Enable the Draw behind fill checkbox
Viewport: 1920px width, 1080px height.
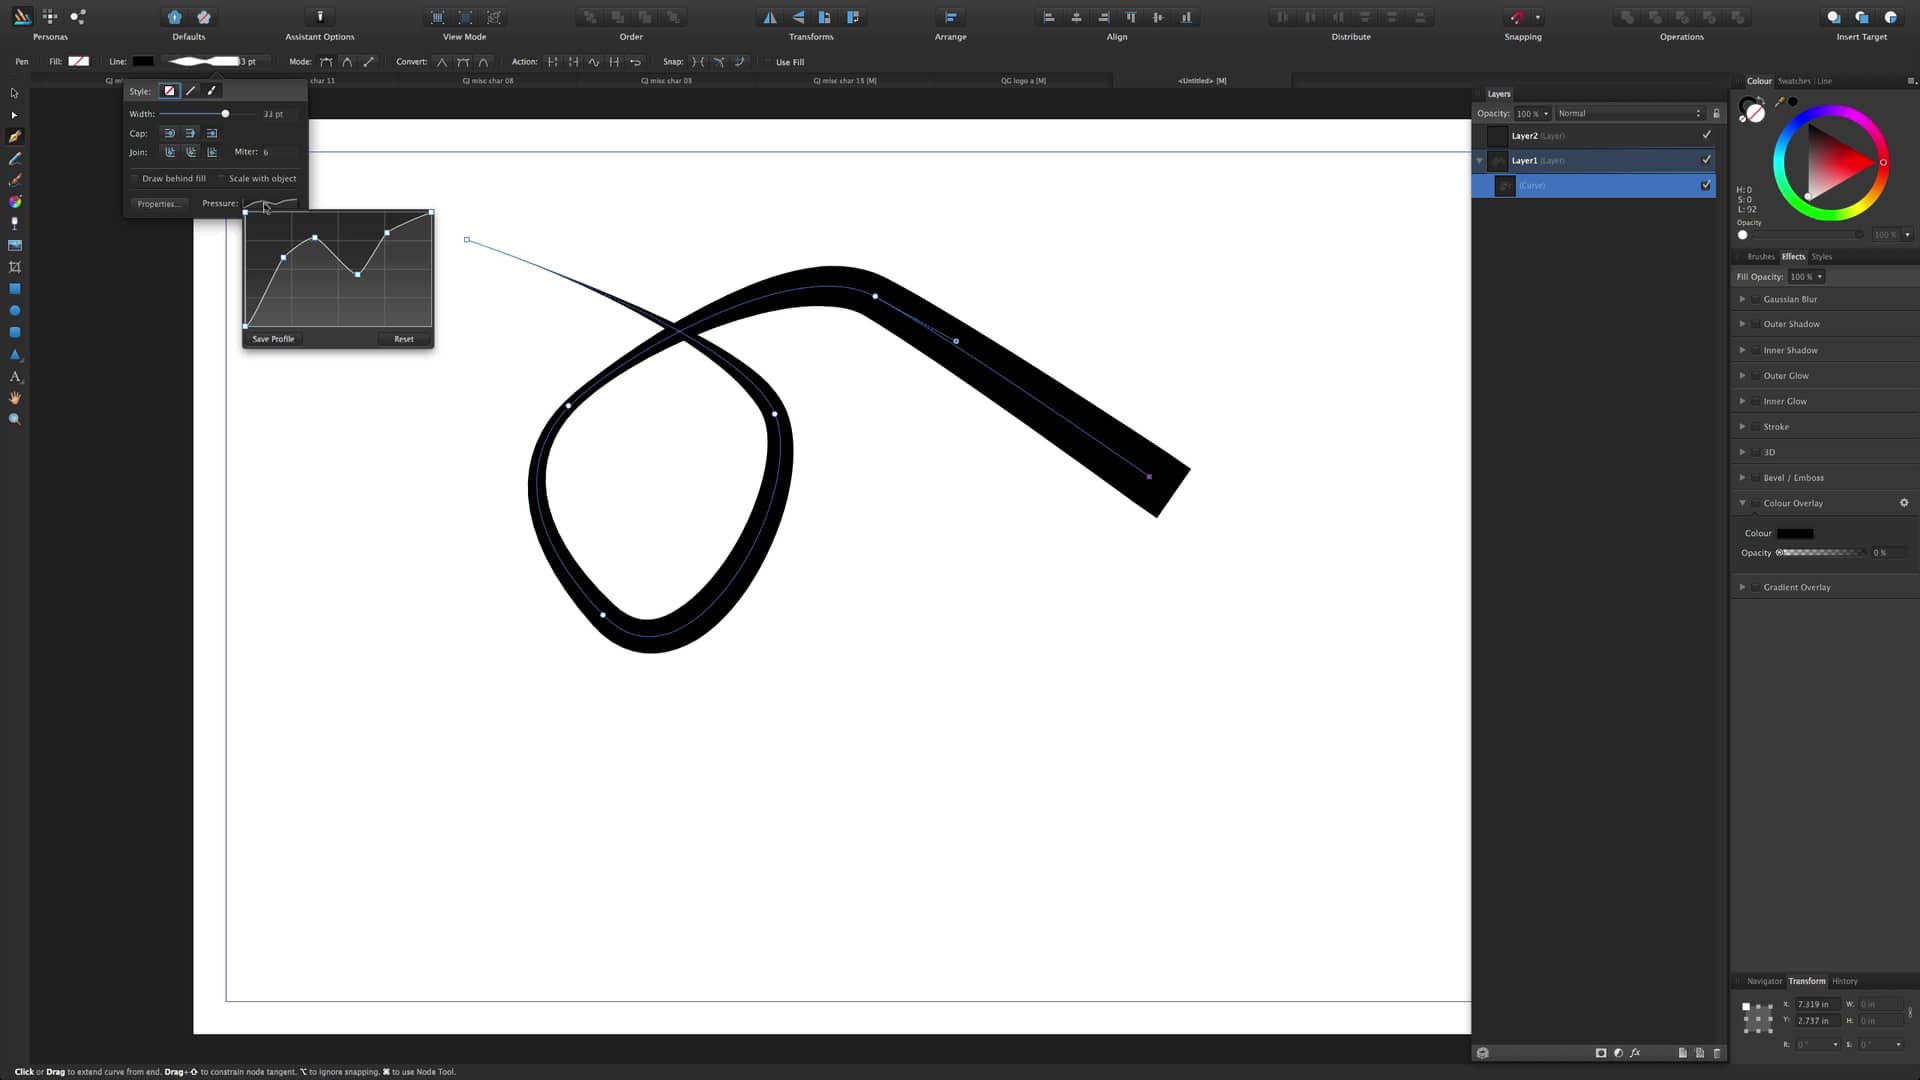(x=135, y=178)
